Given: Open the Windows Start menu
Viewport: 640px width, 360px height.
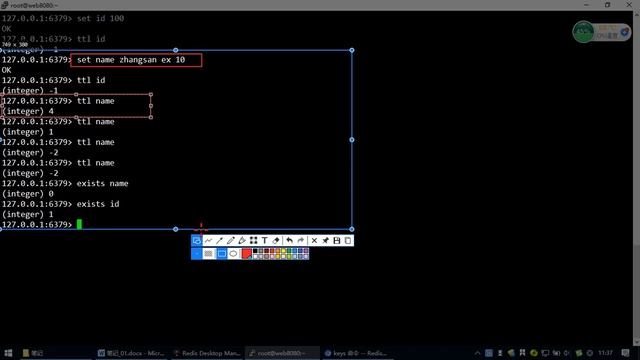Looking at the screenshot, I should 8,353.
